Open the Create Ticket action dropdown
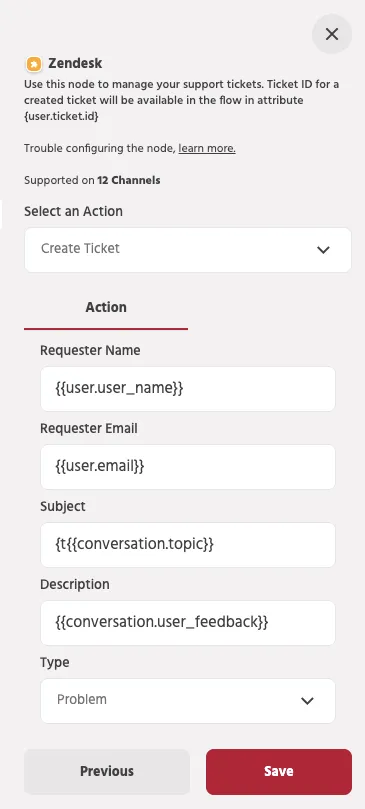 [188, 249]
